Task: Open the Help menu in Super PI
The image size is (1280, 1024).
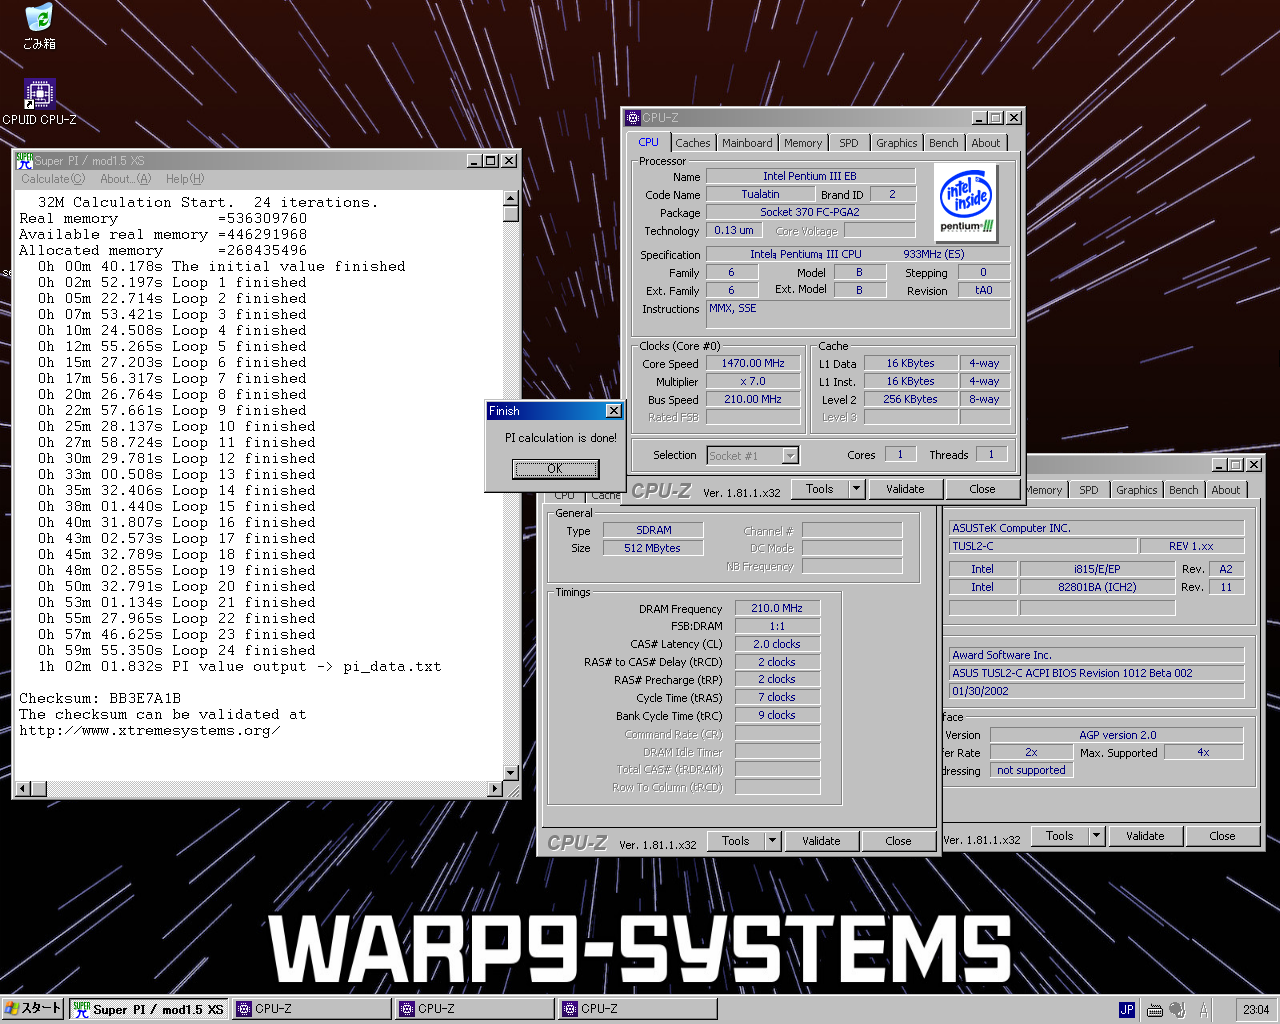Action: [x=185, y=179]
